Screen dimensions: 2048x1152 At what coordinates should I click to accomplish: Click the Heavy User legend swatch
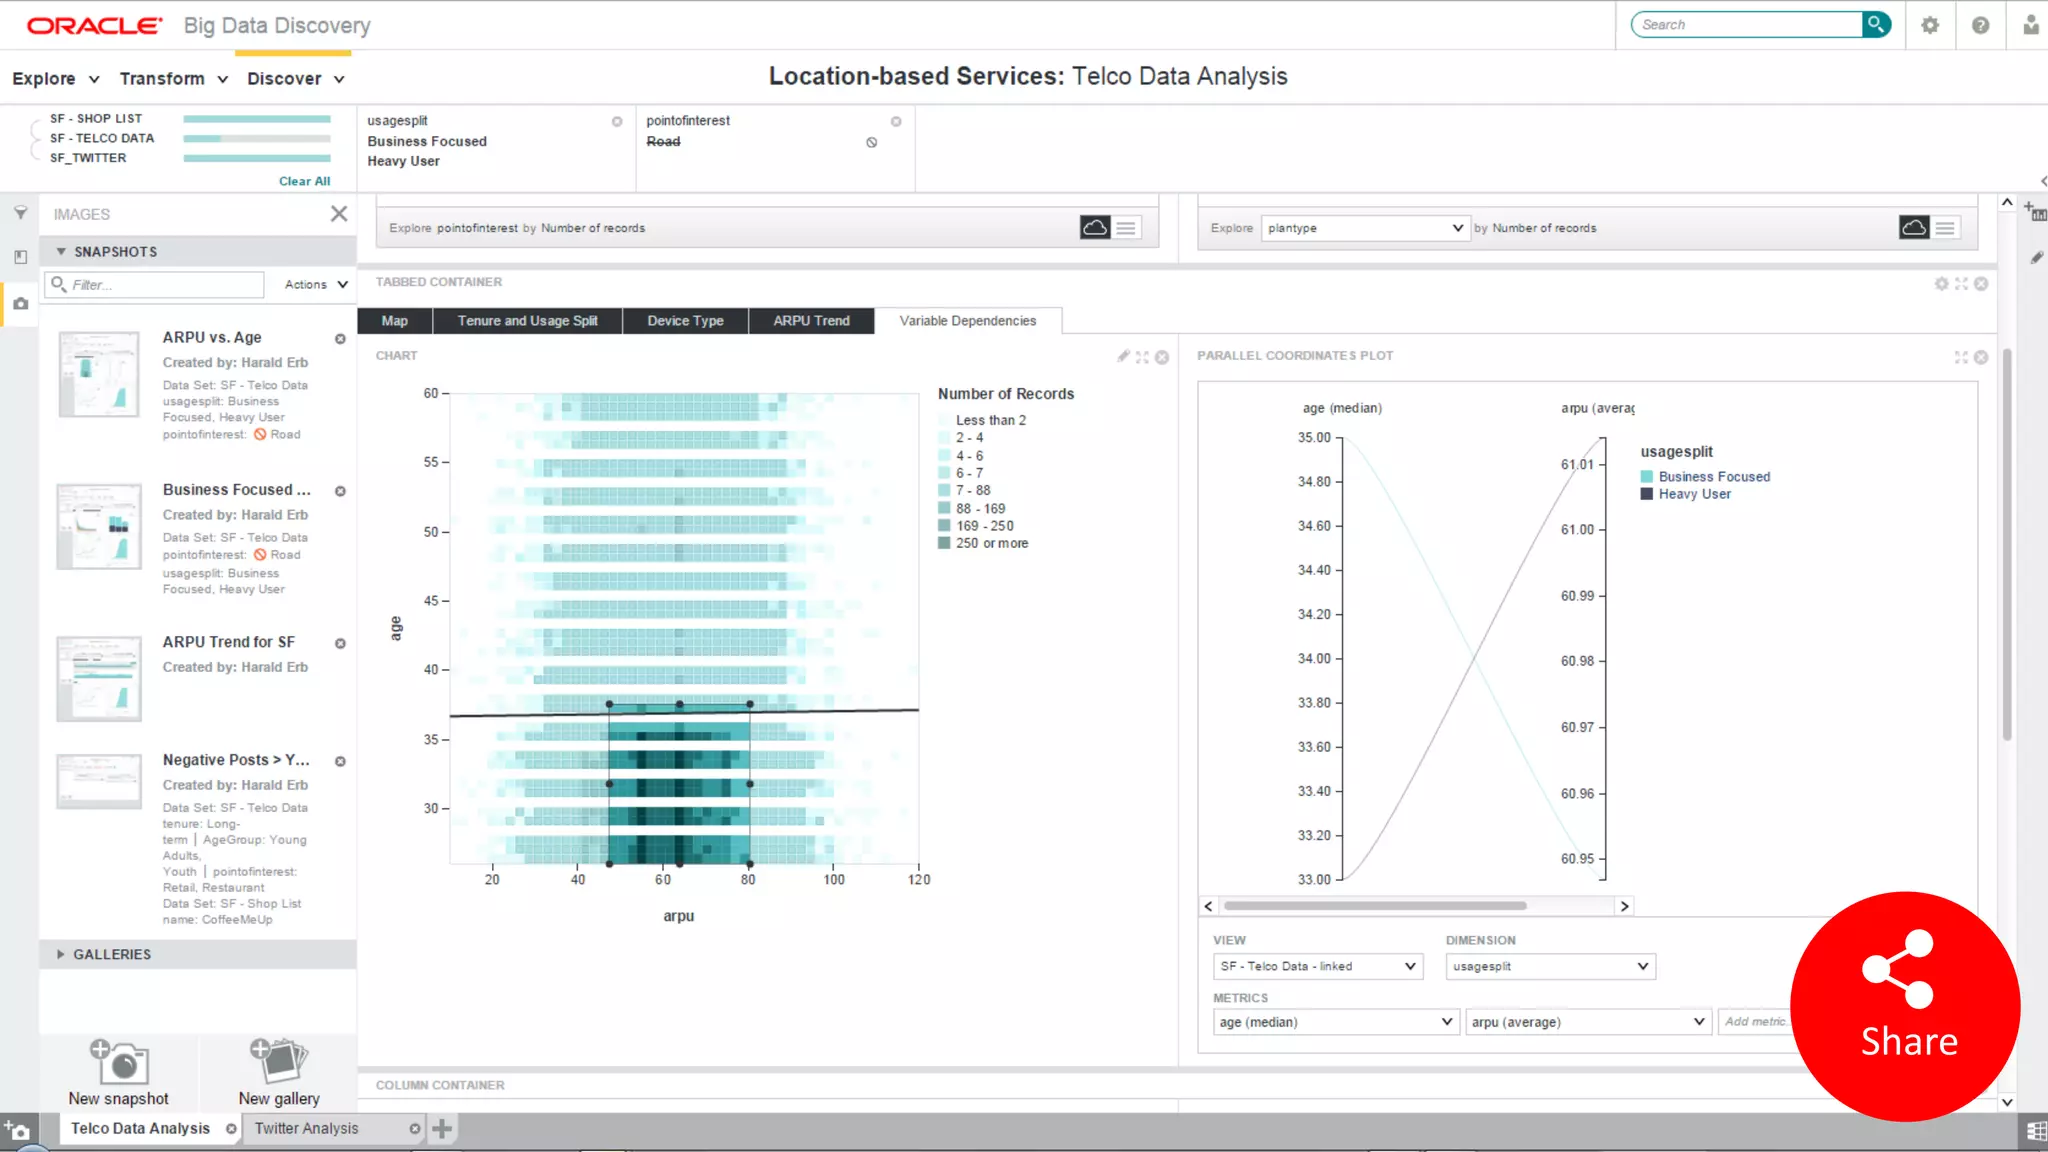tap(1646, 494)
